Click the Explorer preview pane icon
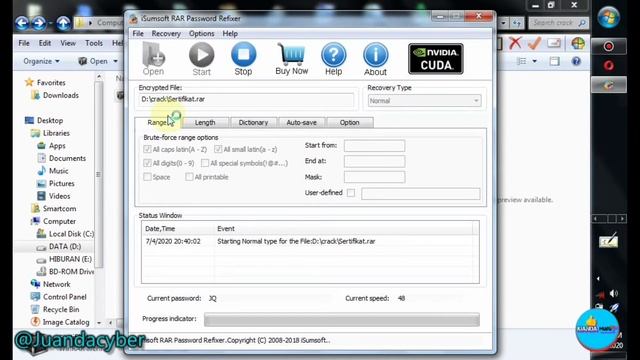The height and width of the screenshot is (360, 640). 554,61
